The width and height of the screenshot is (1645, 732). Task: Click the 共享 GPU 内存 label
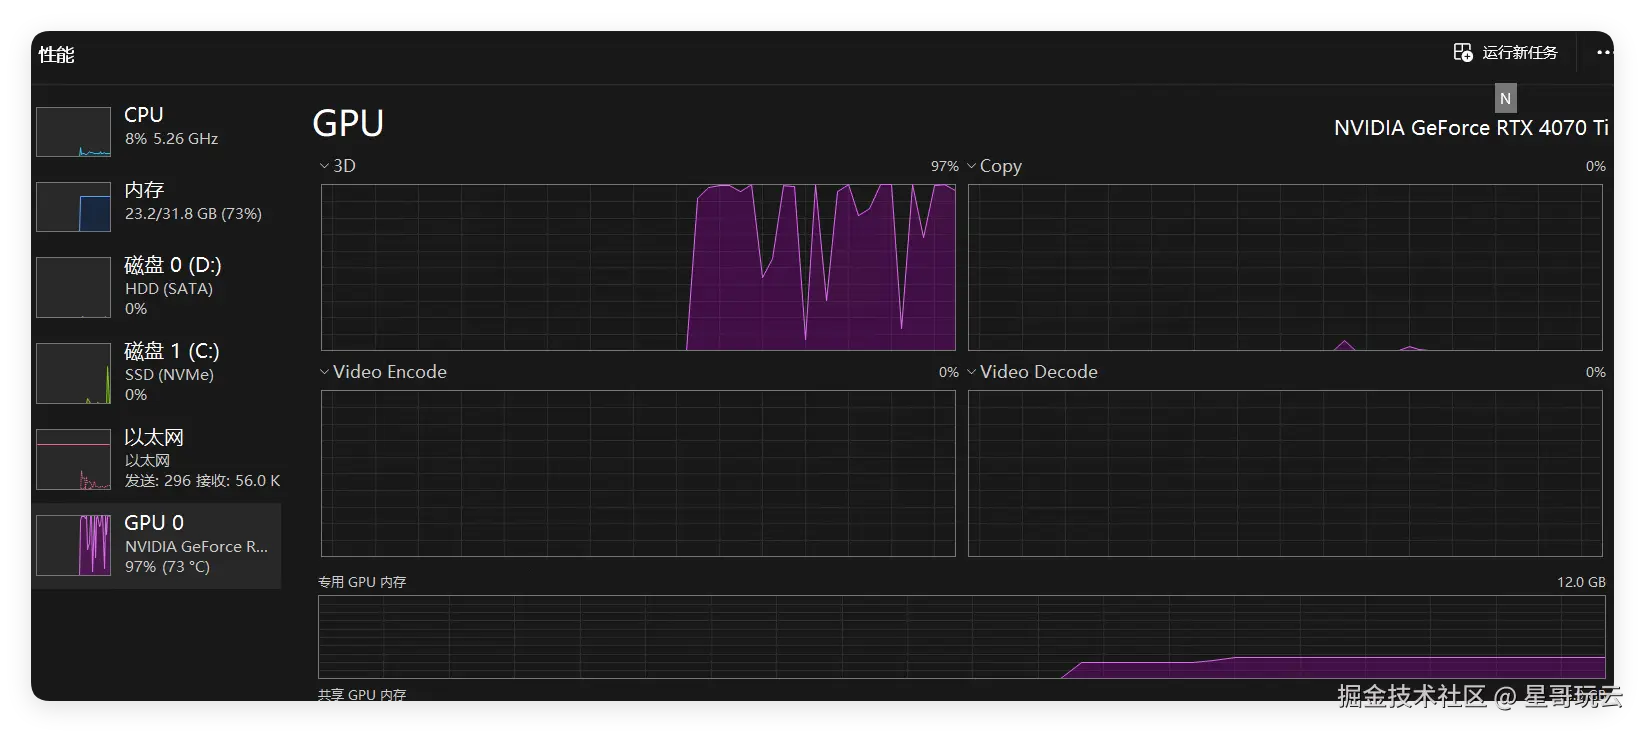click(x=362, y=694)
